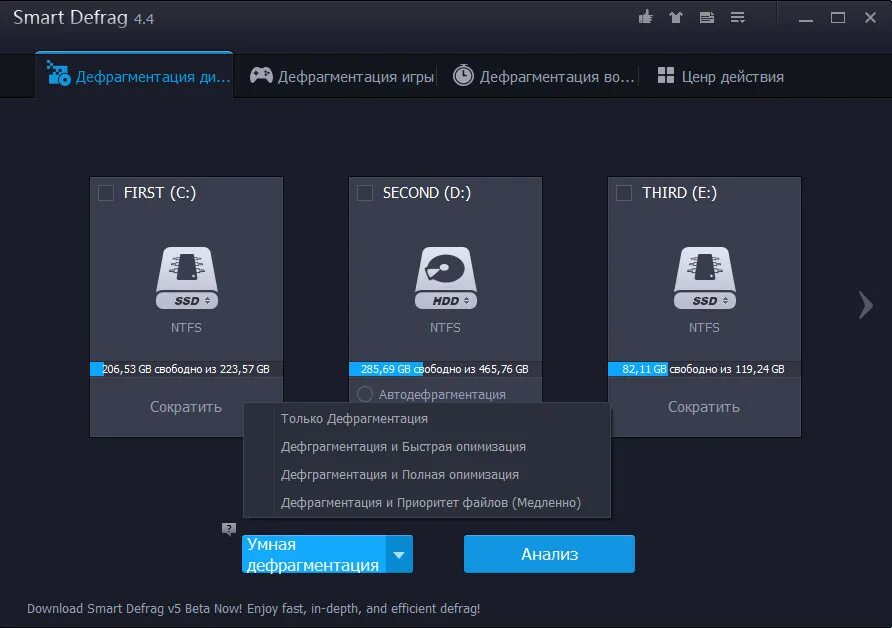Click the gamepad icon
The image size is (892, 628).
(261, 76)
